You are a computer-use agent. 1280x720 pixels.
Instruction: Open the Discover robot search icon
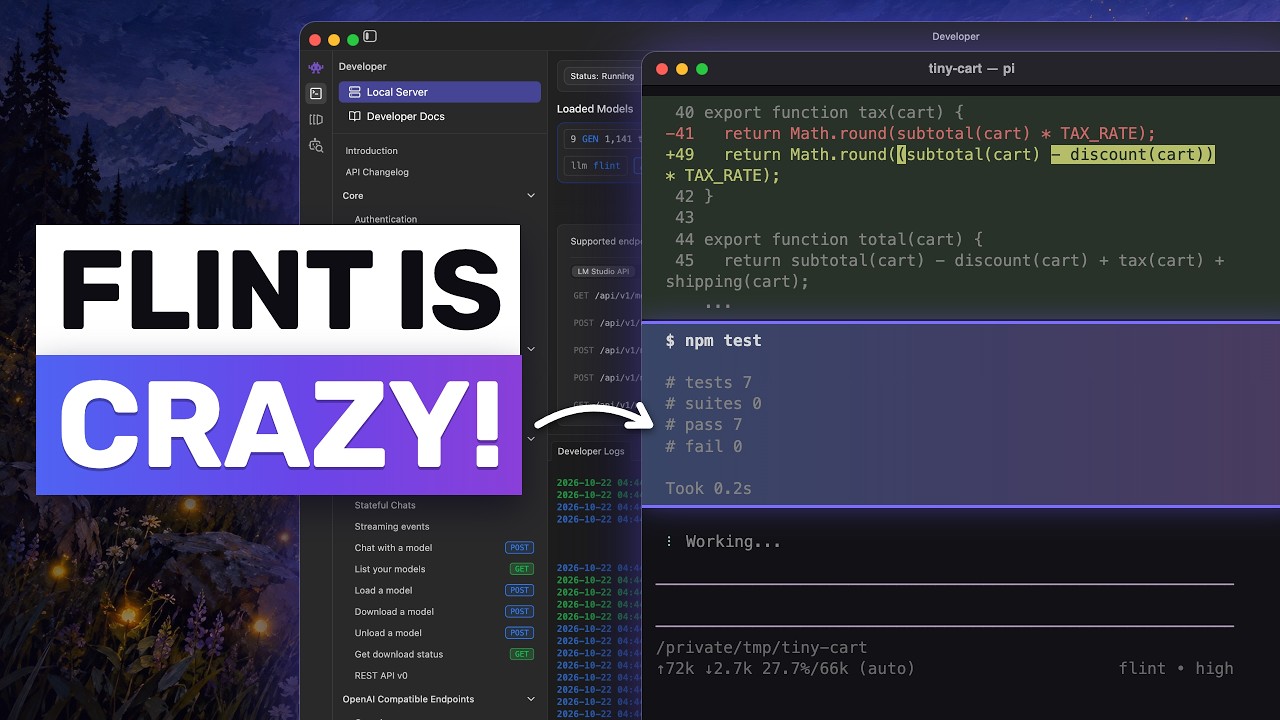coord(316,145)
